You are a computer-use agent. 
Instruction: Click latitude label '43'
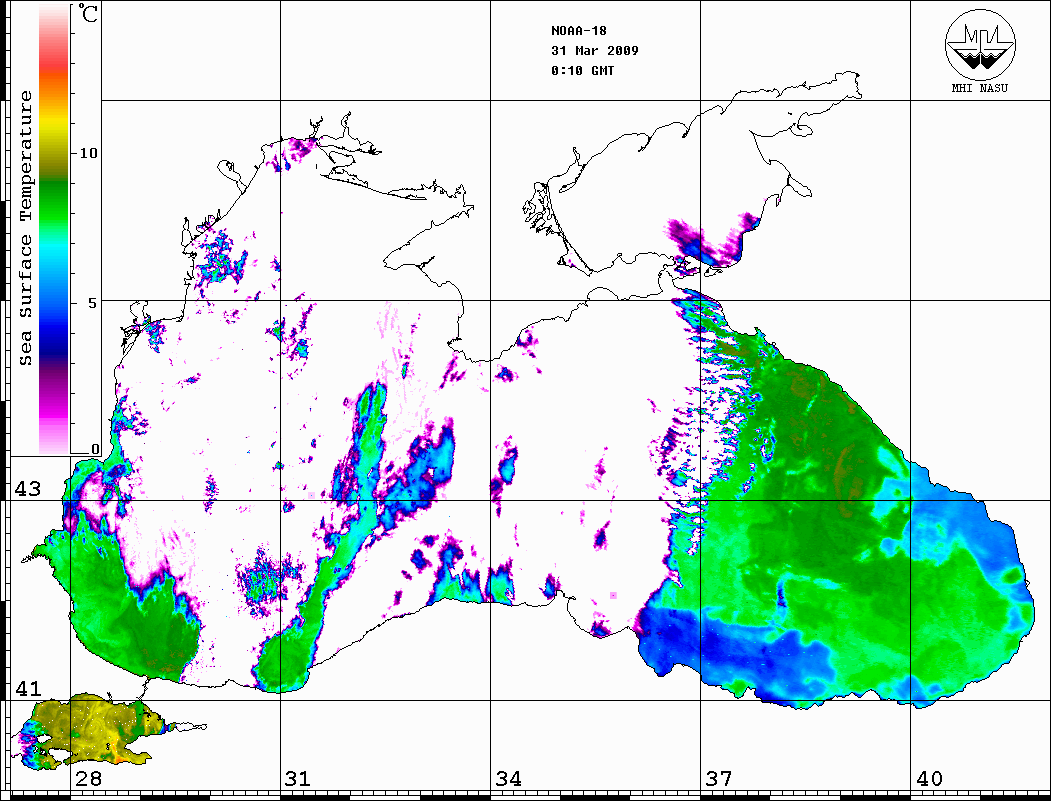point(28,489)
